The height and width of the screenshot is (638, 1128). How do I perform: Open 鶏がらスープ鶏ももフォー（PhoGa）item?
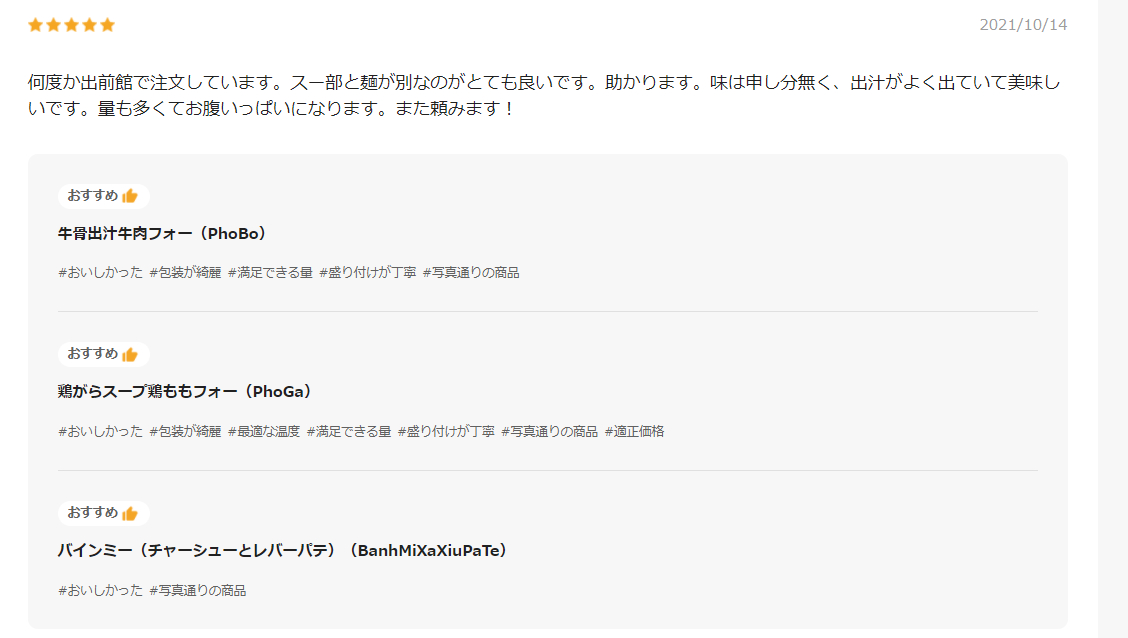(186, 392)
